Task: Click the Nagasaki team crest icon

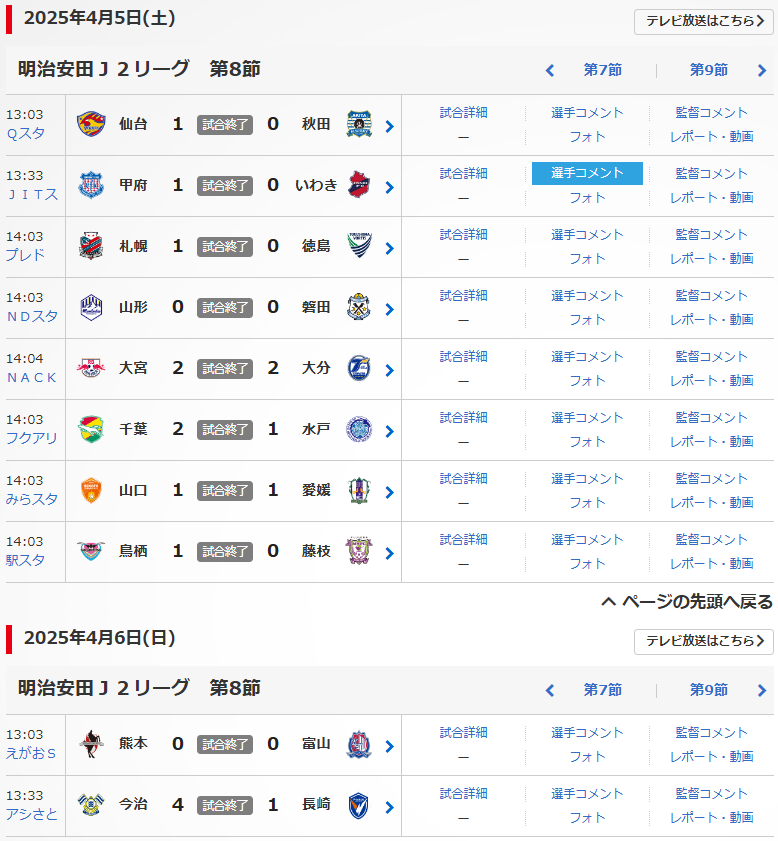Action: click(x=359, y=806)
